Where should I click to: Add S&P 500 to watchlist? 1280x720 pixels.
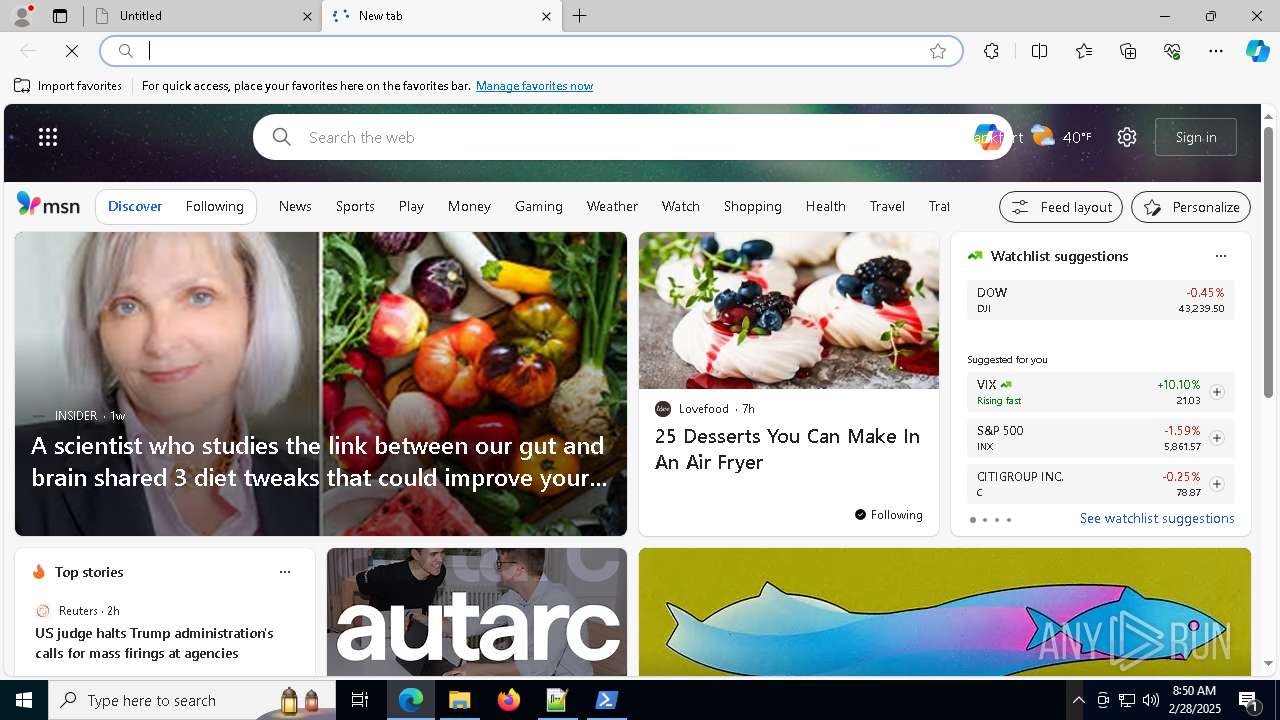1216,438
